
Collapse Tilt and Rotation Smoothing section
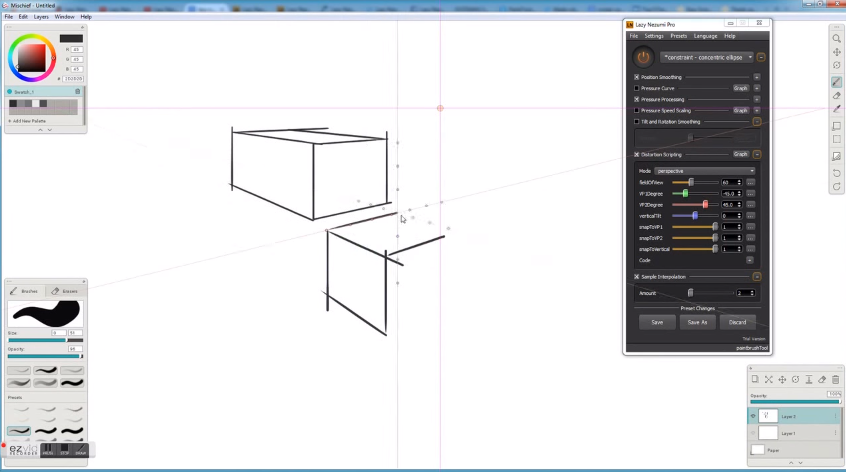(x=757, y=122)
